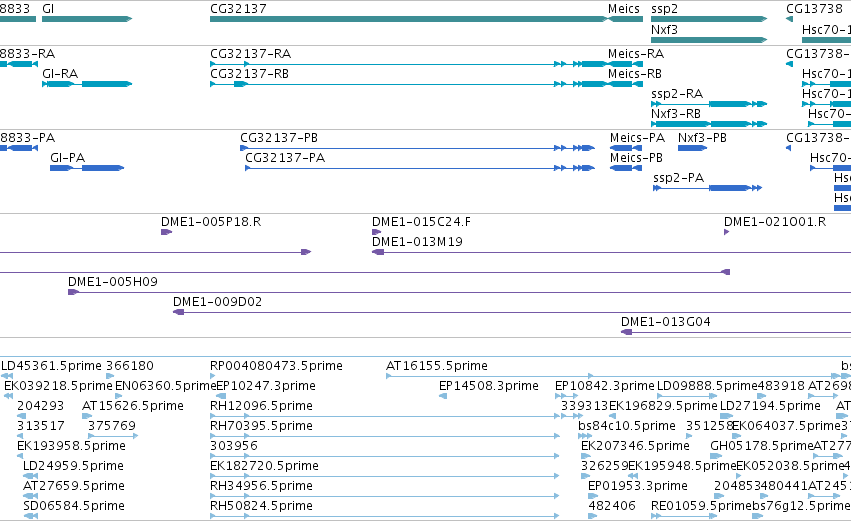The width and height of the screenshot is (851, 521).
Task: Select the Meics-RB transcript label
Action: (x=634, y=74)
